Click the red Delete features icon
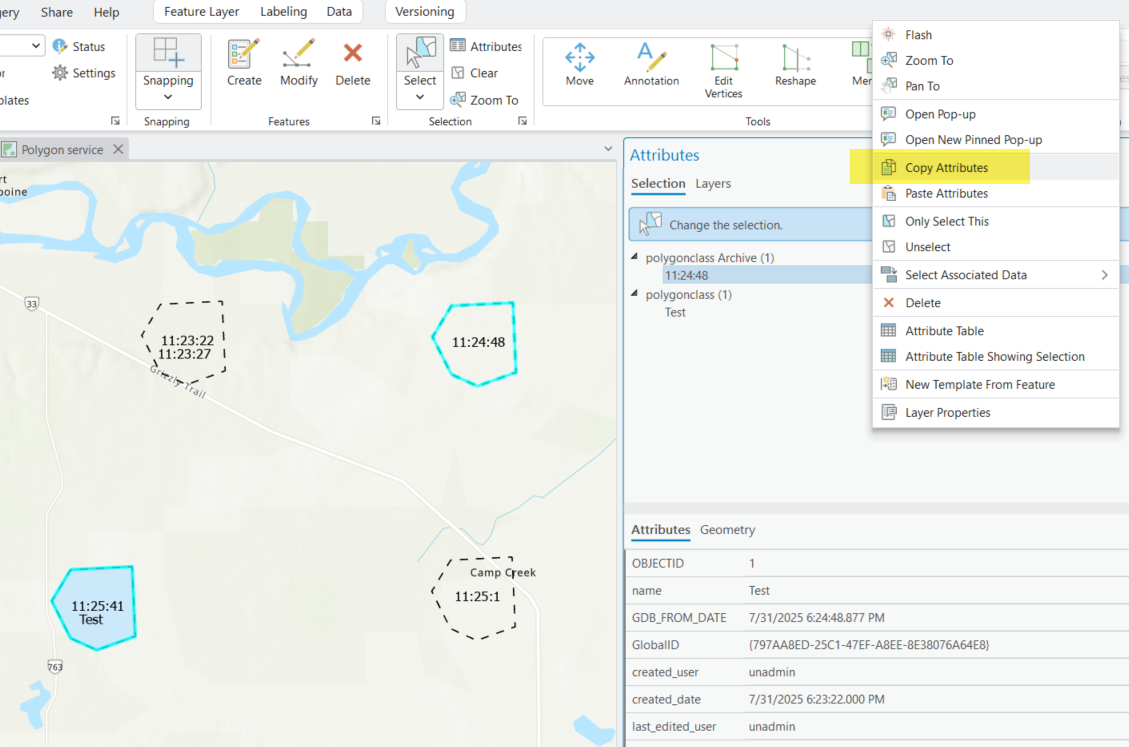Viewport: 1129px width, 747px height. click(x=352, y=53)
